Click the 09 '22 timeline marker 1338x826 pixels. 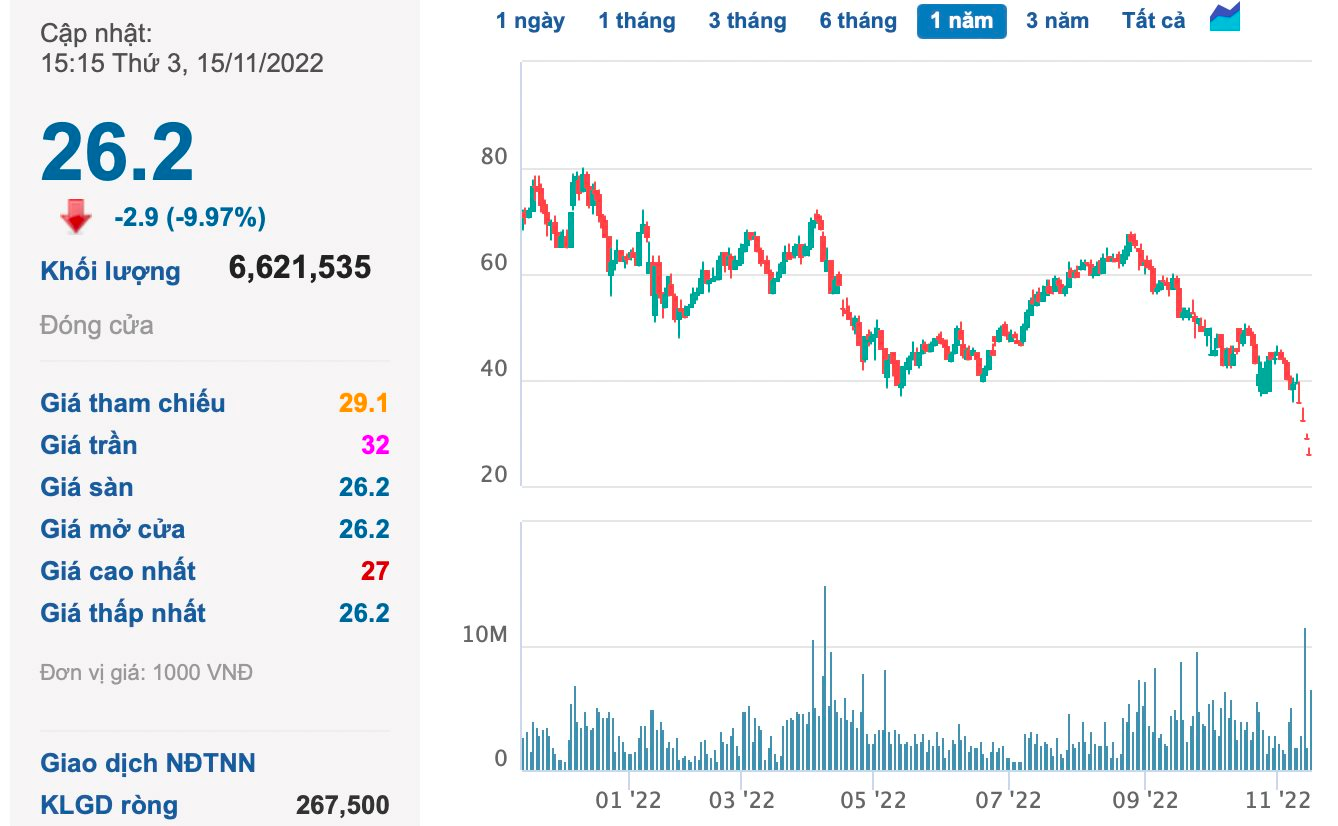click(1145, 800)
